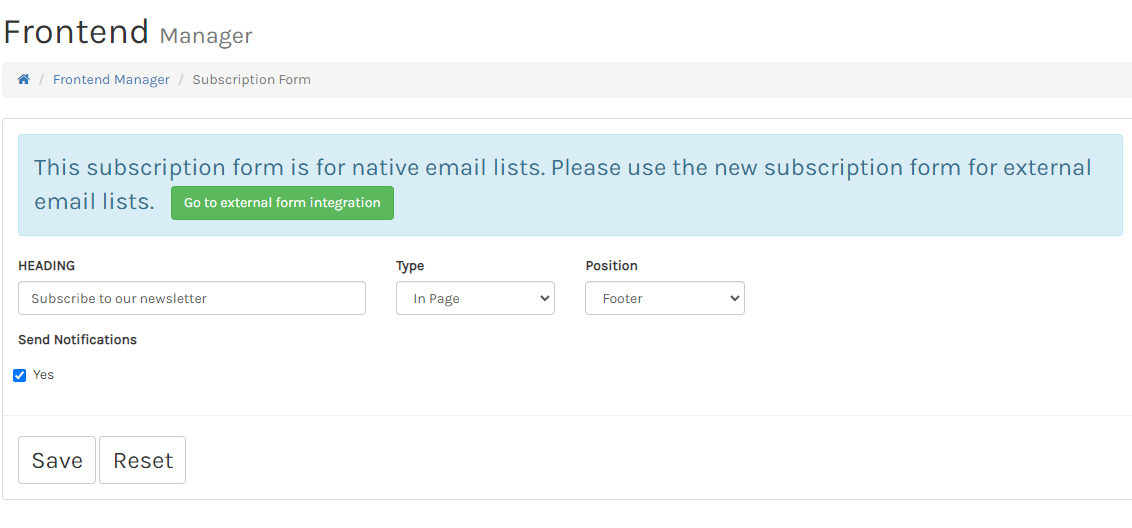The width and height of the screenshot is (1132, 528).
Task: Click the Type field label
Action: [x=410, y=266]
